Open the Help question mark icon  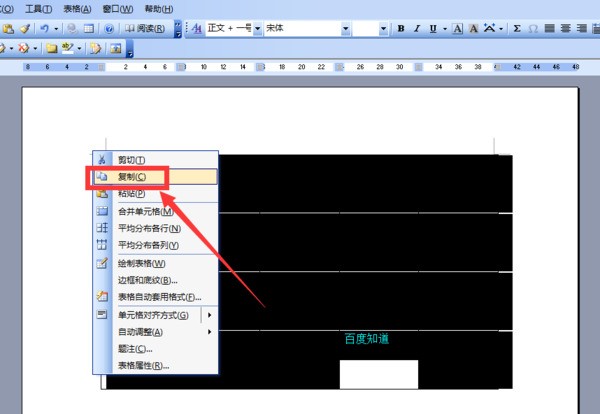click(x=109, y=29)
